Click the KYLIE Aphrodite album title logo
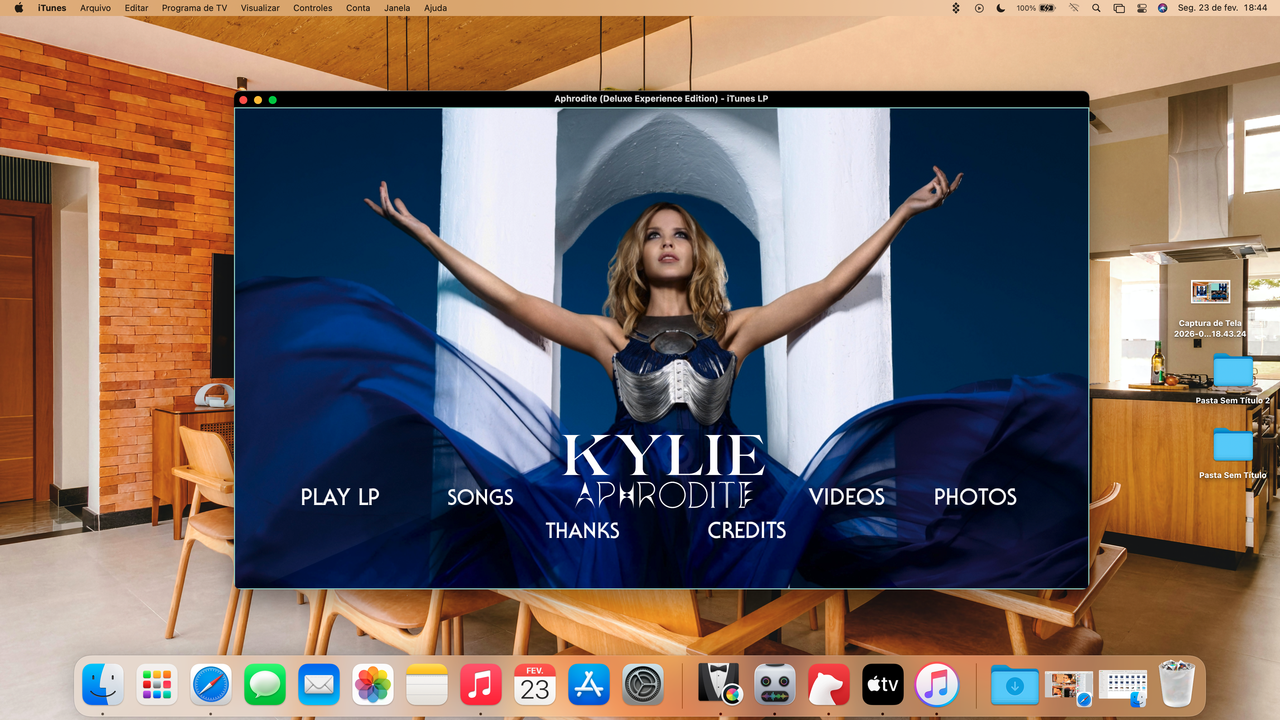 click(x=664, y=471)
